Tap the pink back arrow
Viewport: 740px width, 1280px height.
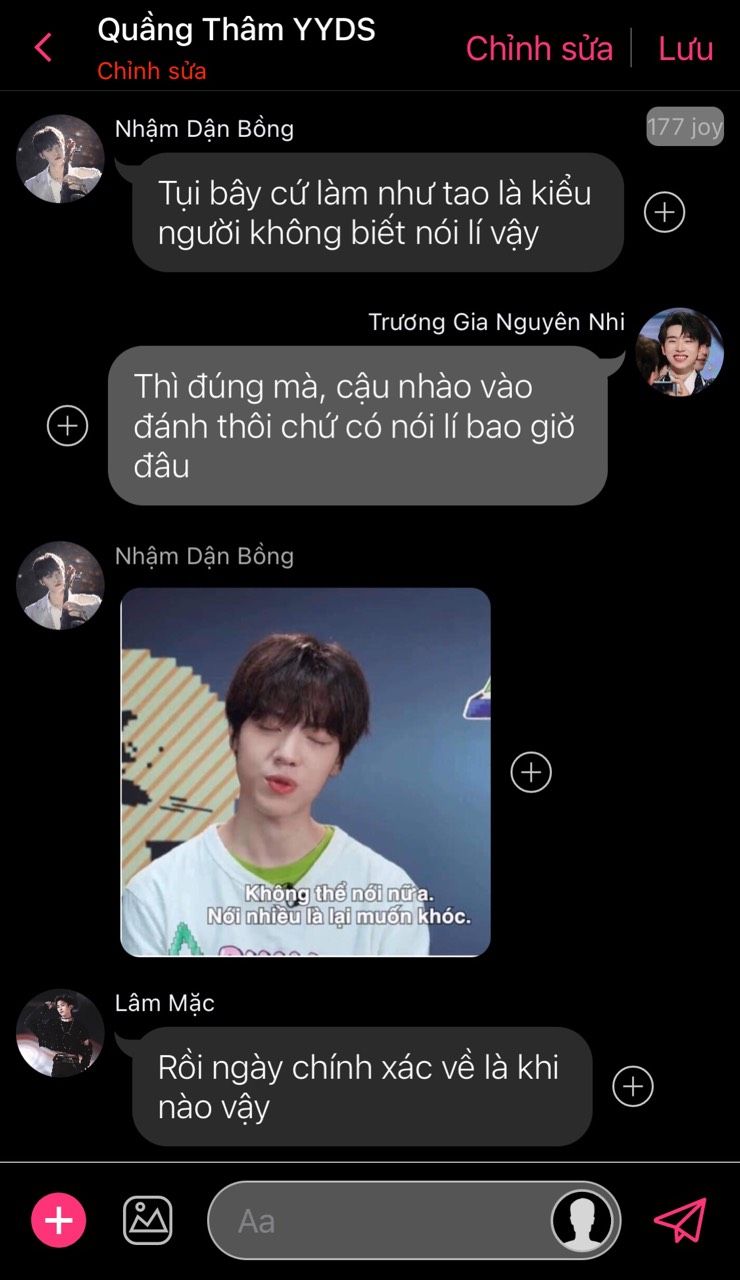42,47
